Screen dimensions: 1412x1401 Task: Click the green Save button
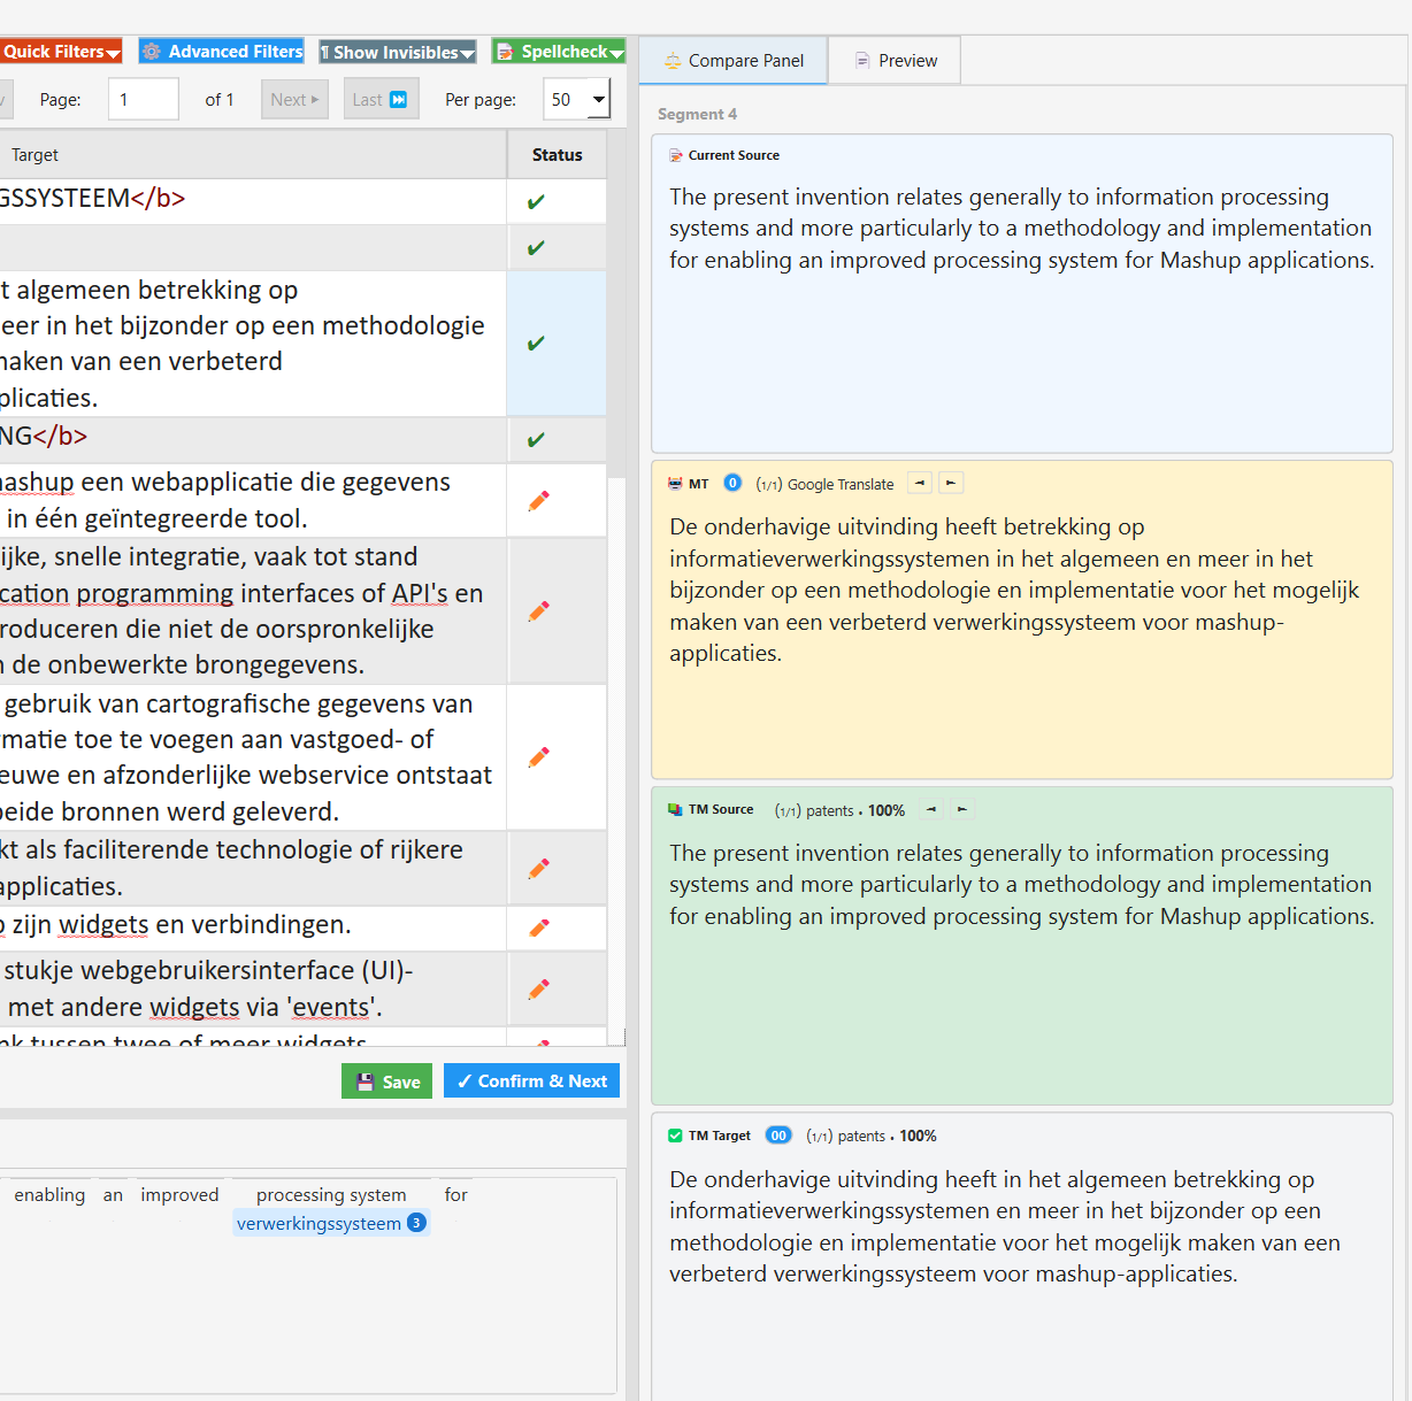(x=387, y=1081)
